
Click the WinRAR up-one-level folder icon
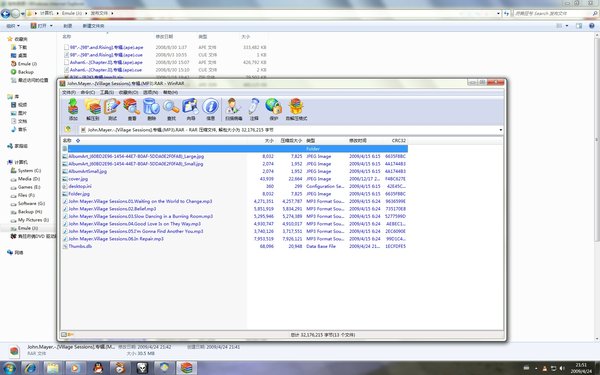point(68,130)
